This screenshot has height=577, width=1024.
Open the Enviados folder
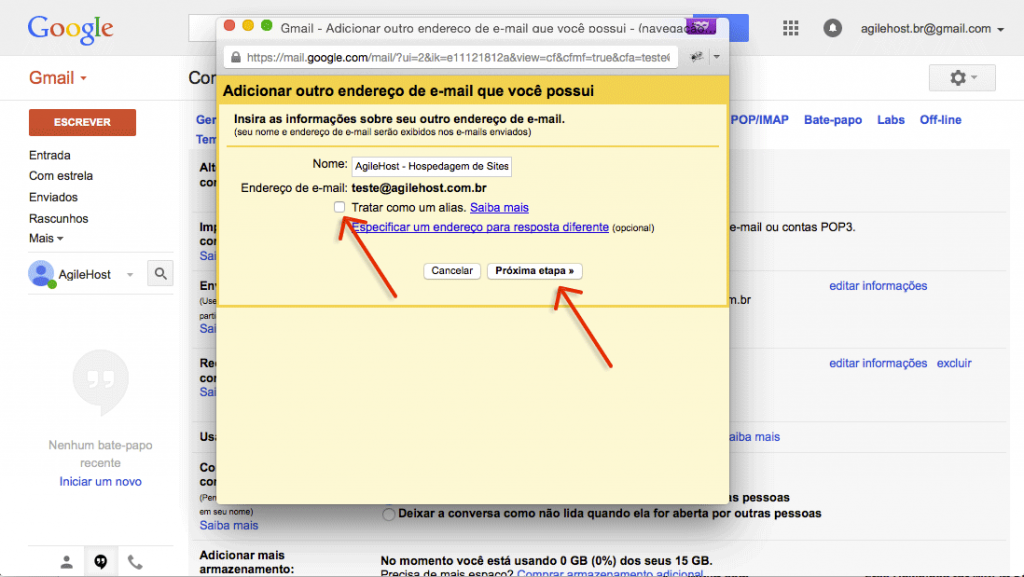pos(53,197)
